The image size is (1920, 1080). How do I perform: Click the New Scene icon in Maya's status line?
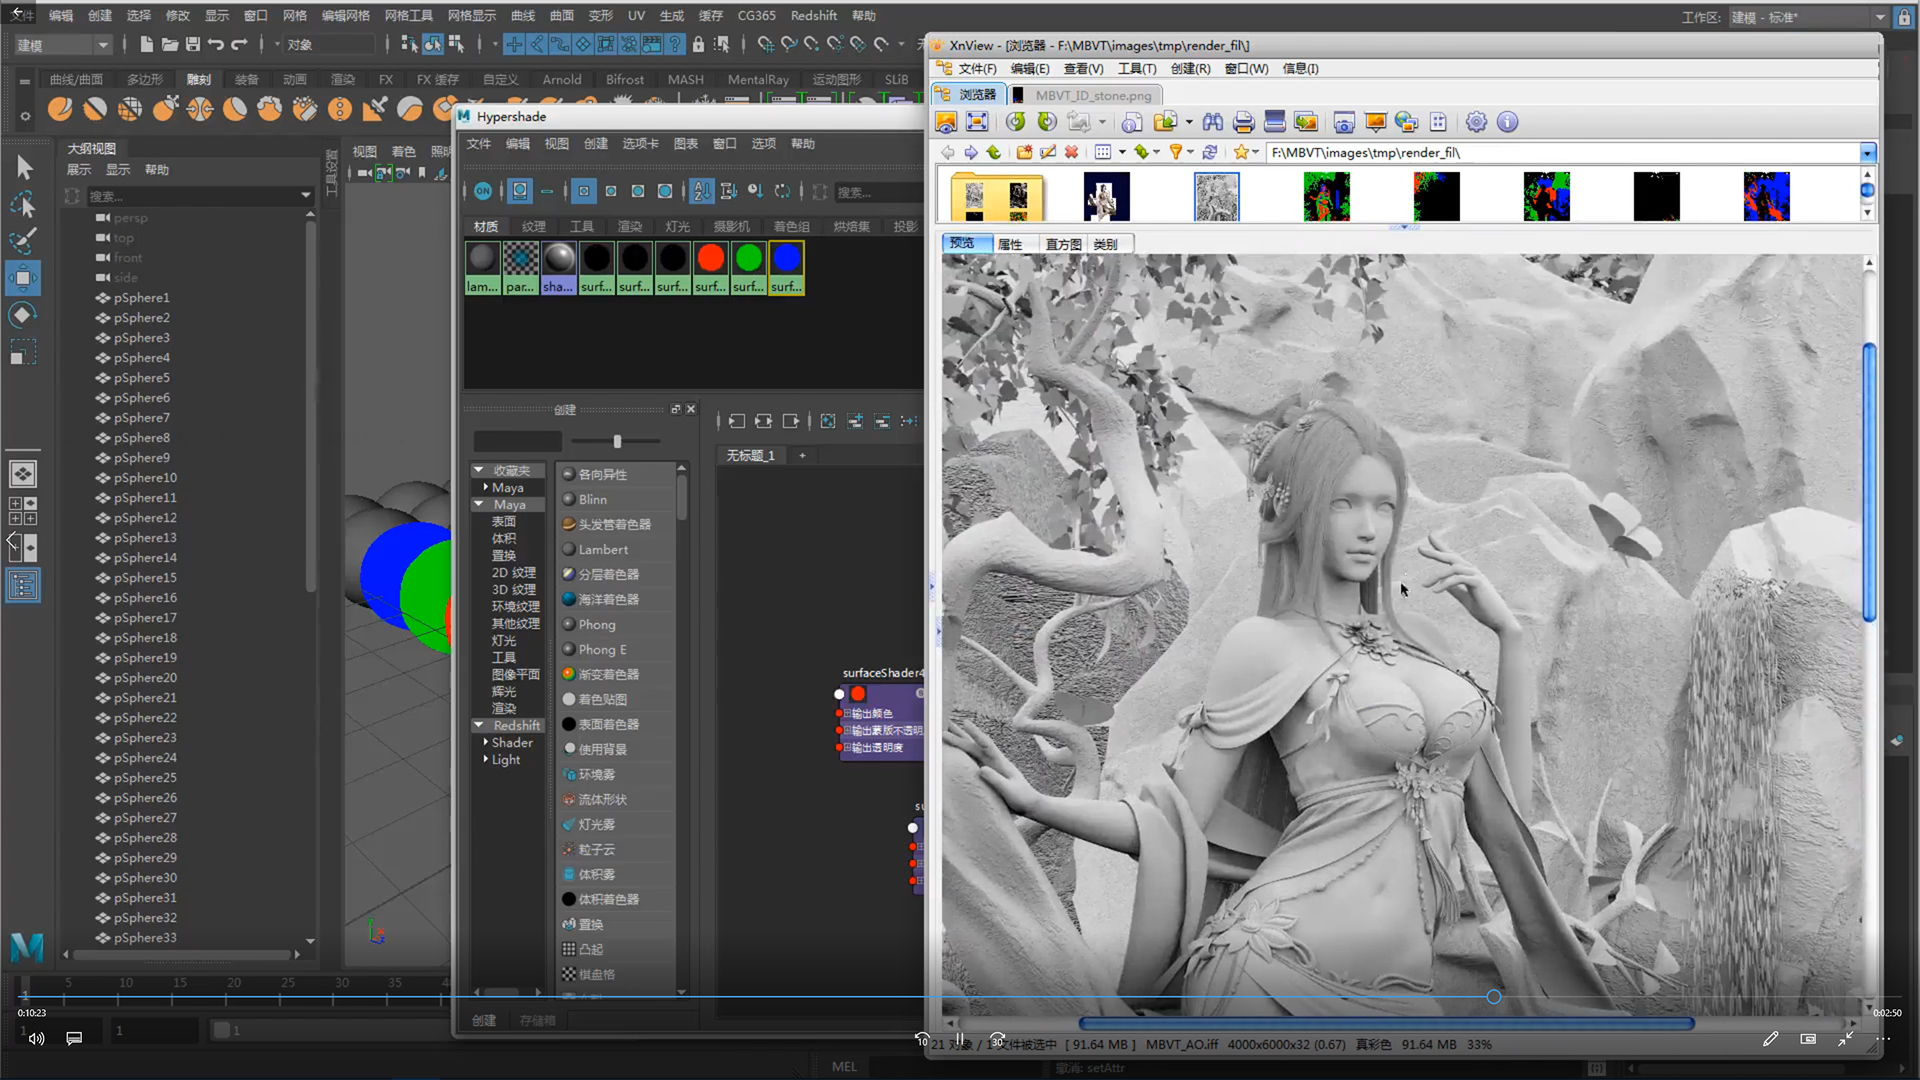(146, 44)
